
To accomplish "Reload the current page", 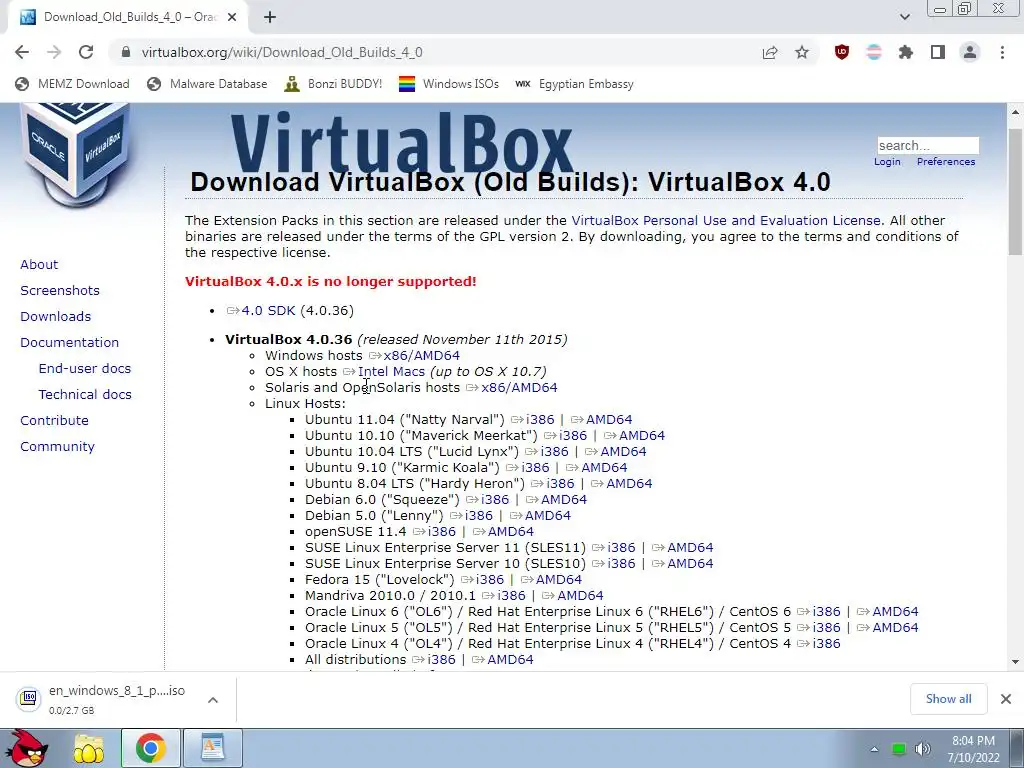I will (x=86, y=52).
